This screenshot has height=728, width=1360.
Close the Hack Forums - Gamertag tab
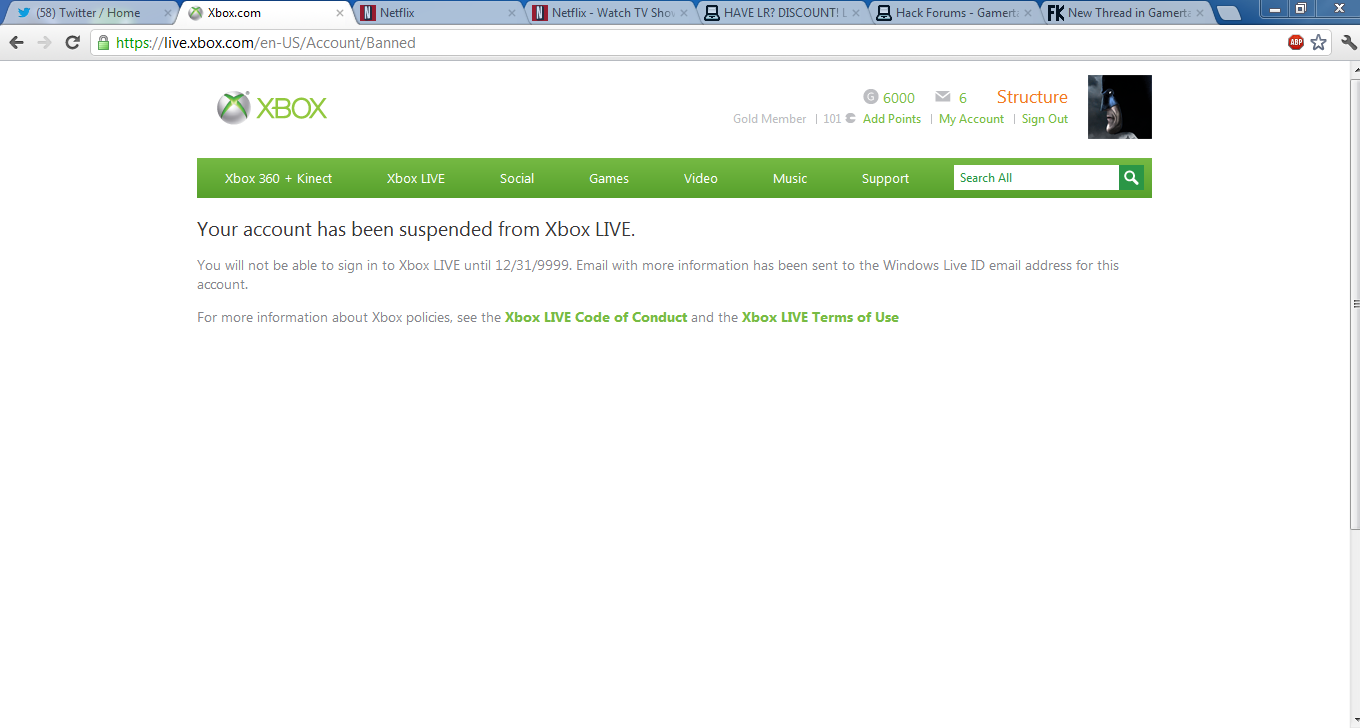pyautogui.click(x=1028, y=13)
